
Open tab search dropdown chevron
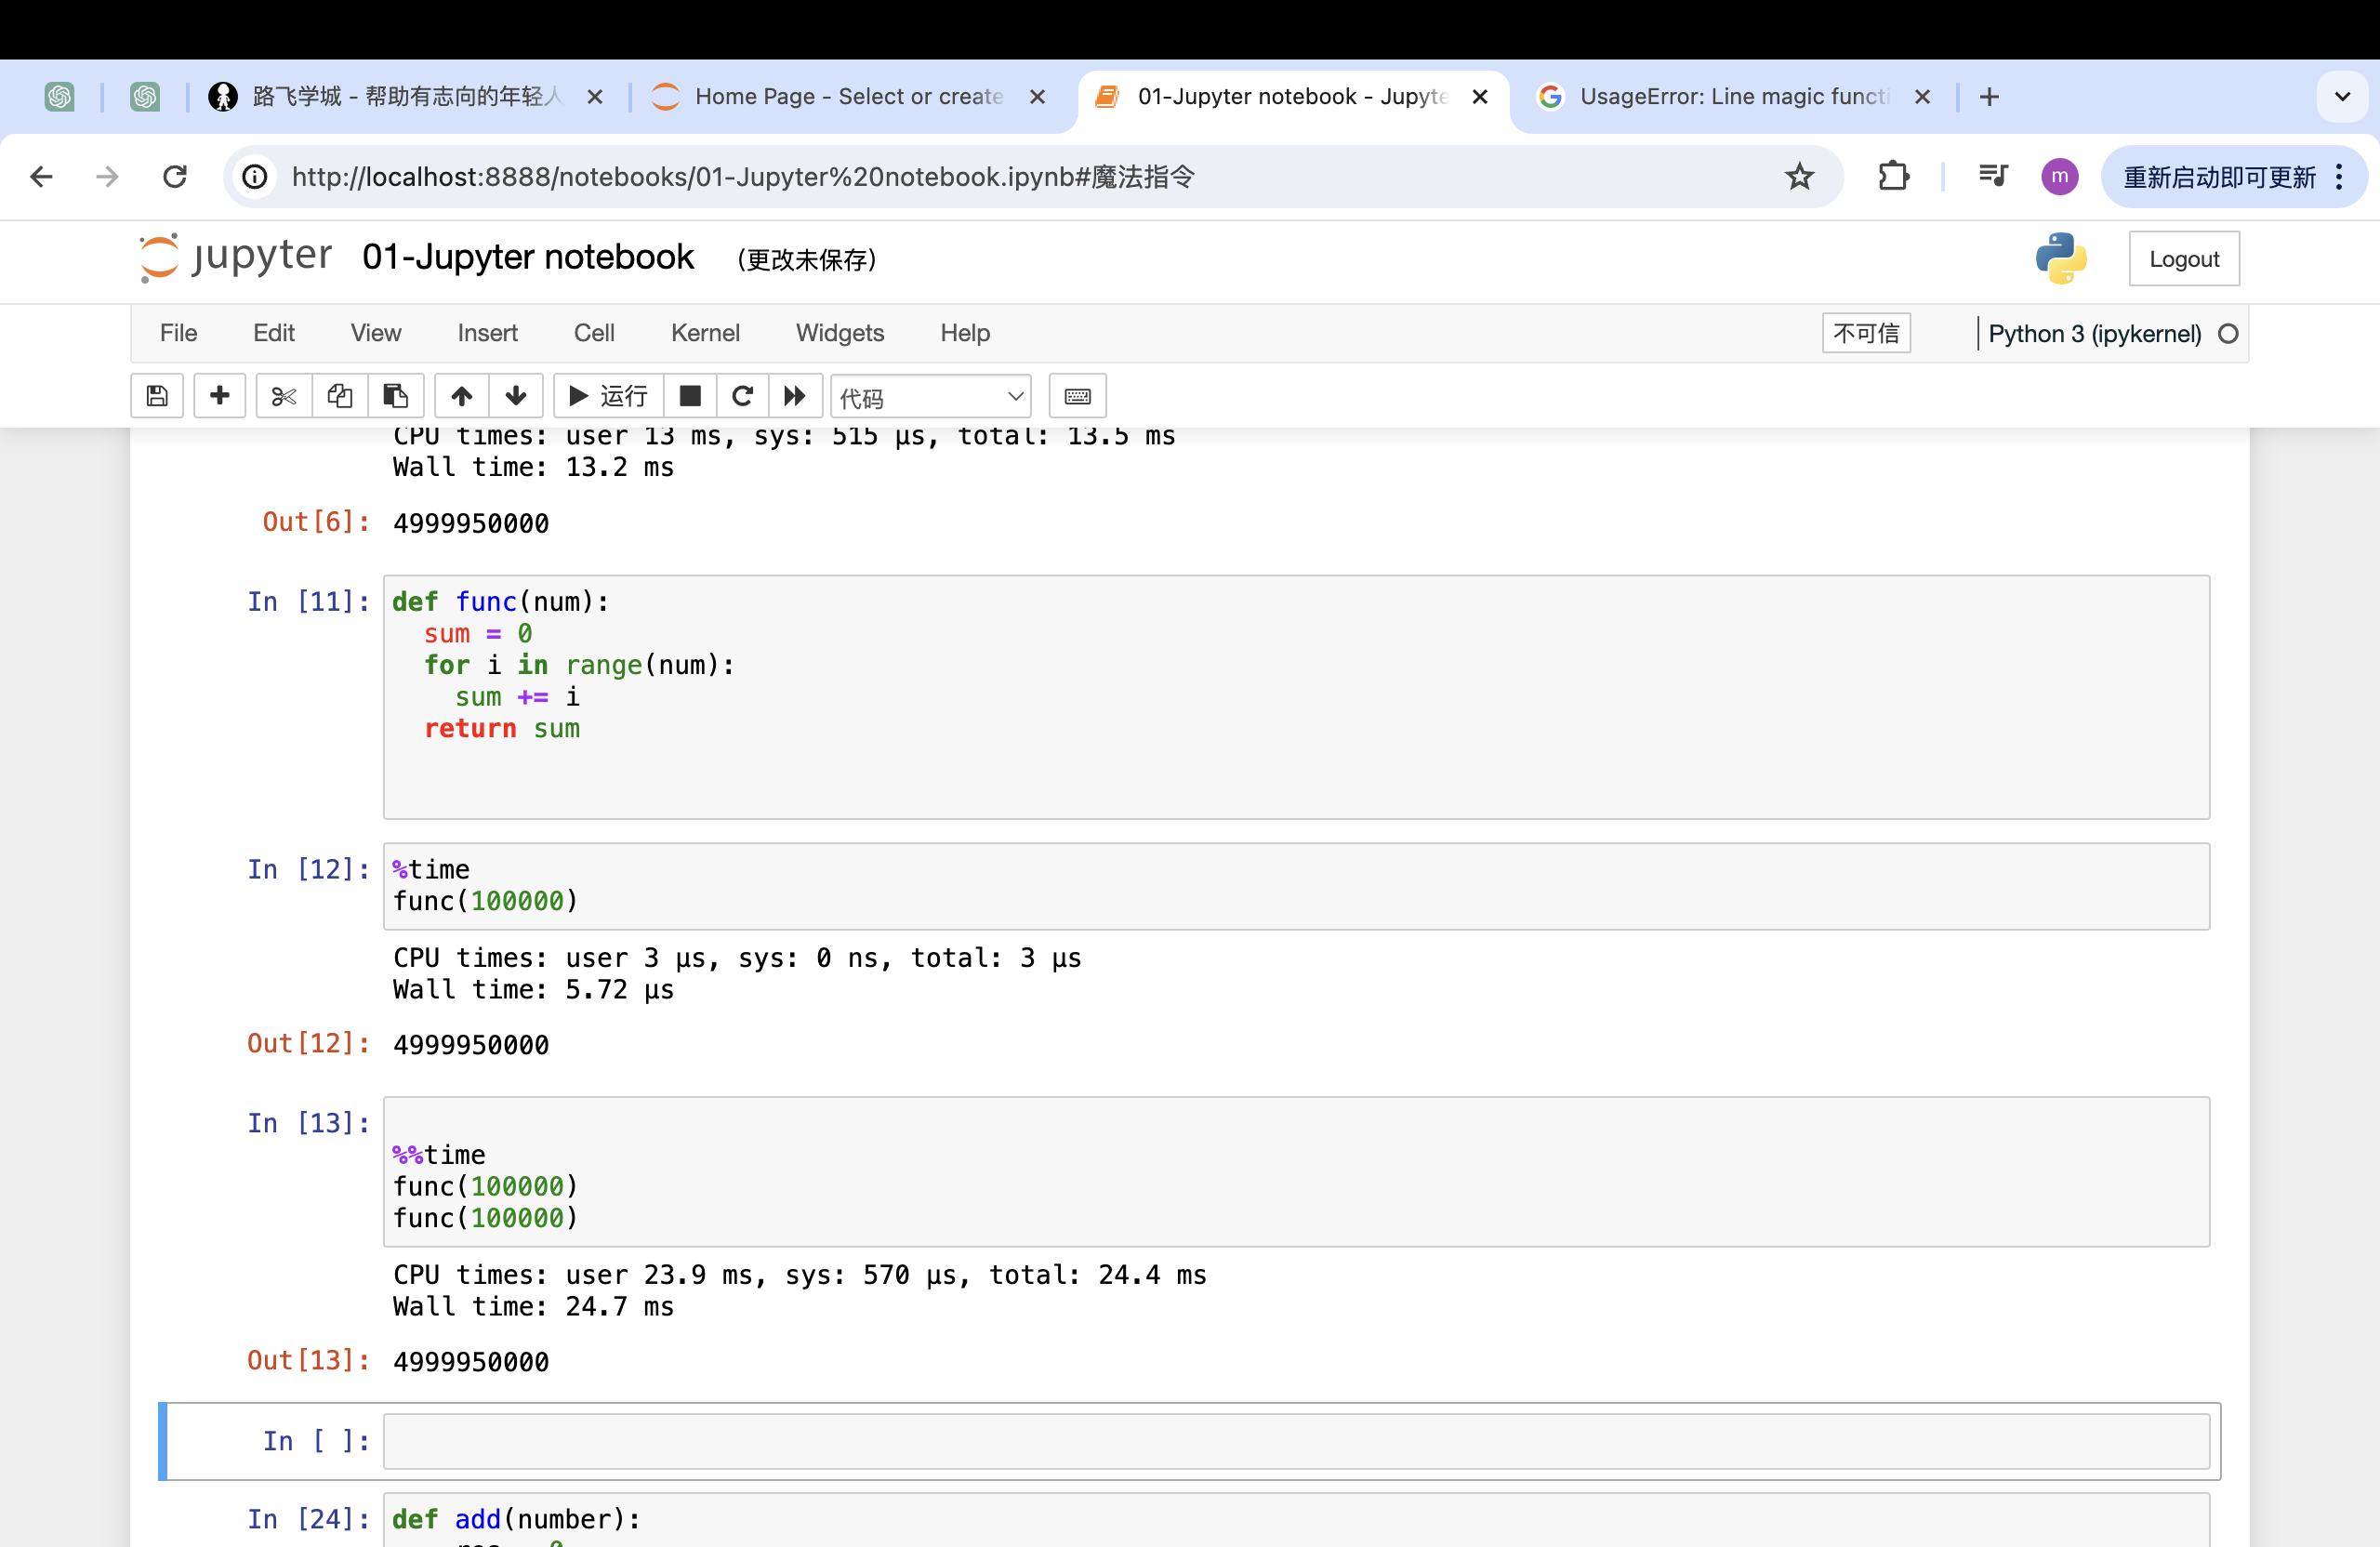point(2342,96)
